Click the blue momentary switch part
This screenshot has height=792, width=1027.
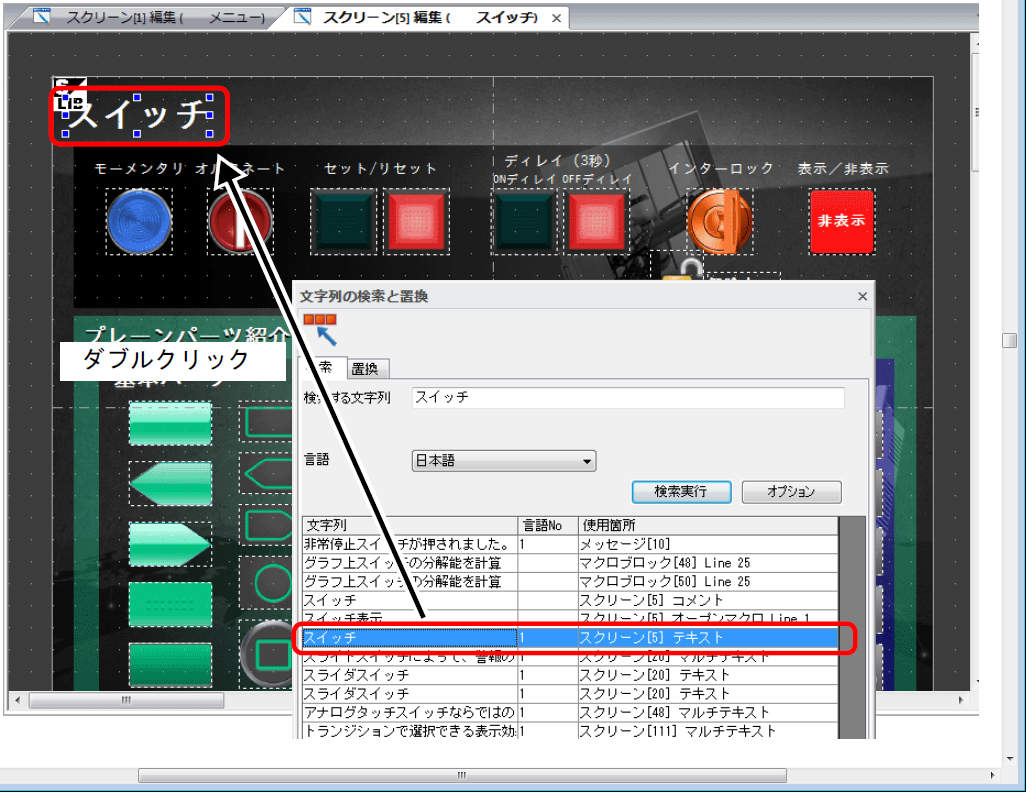click(139, 221)
